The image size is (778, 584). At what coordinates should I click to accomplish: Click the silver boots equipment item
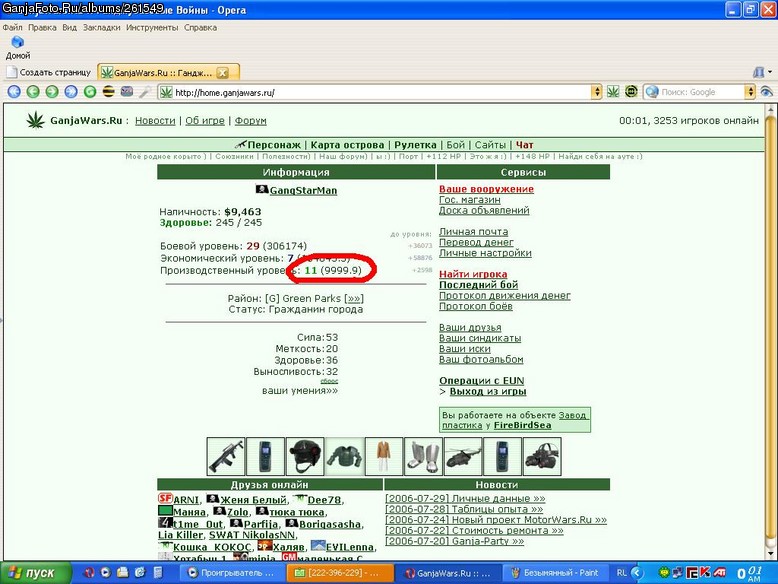(x=423, y=456)
